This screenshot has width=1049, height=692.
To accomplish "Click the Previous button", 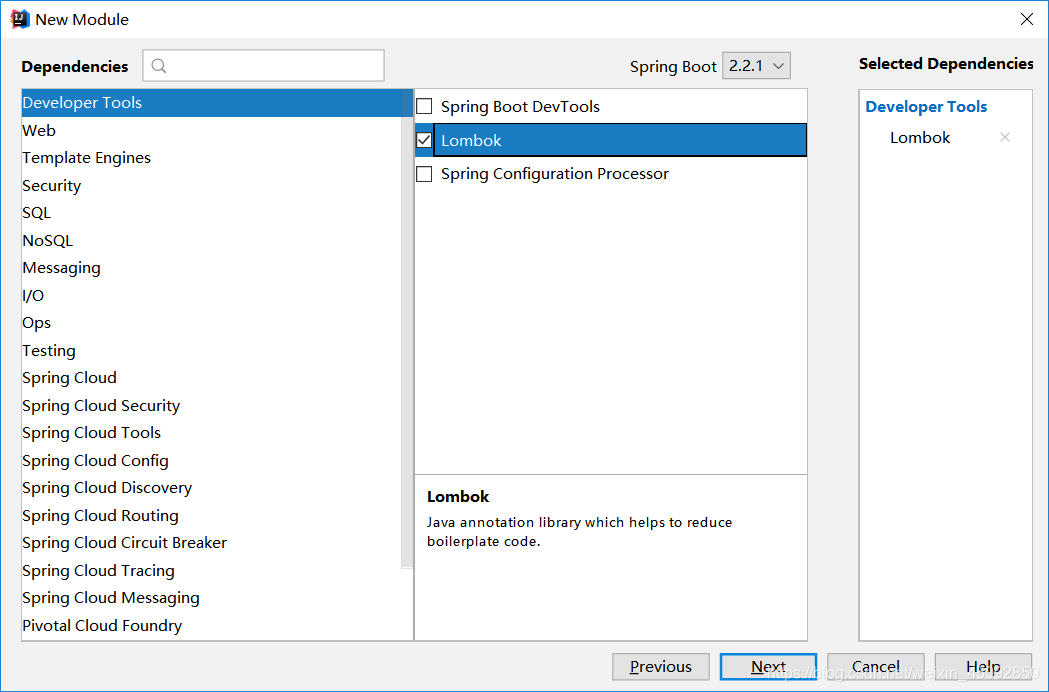I will pos(660,667).
